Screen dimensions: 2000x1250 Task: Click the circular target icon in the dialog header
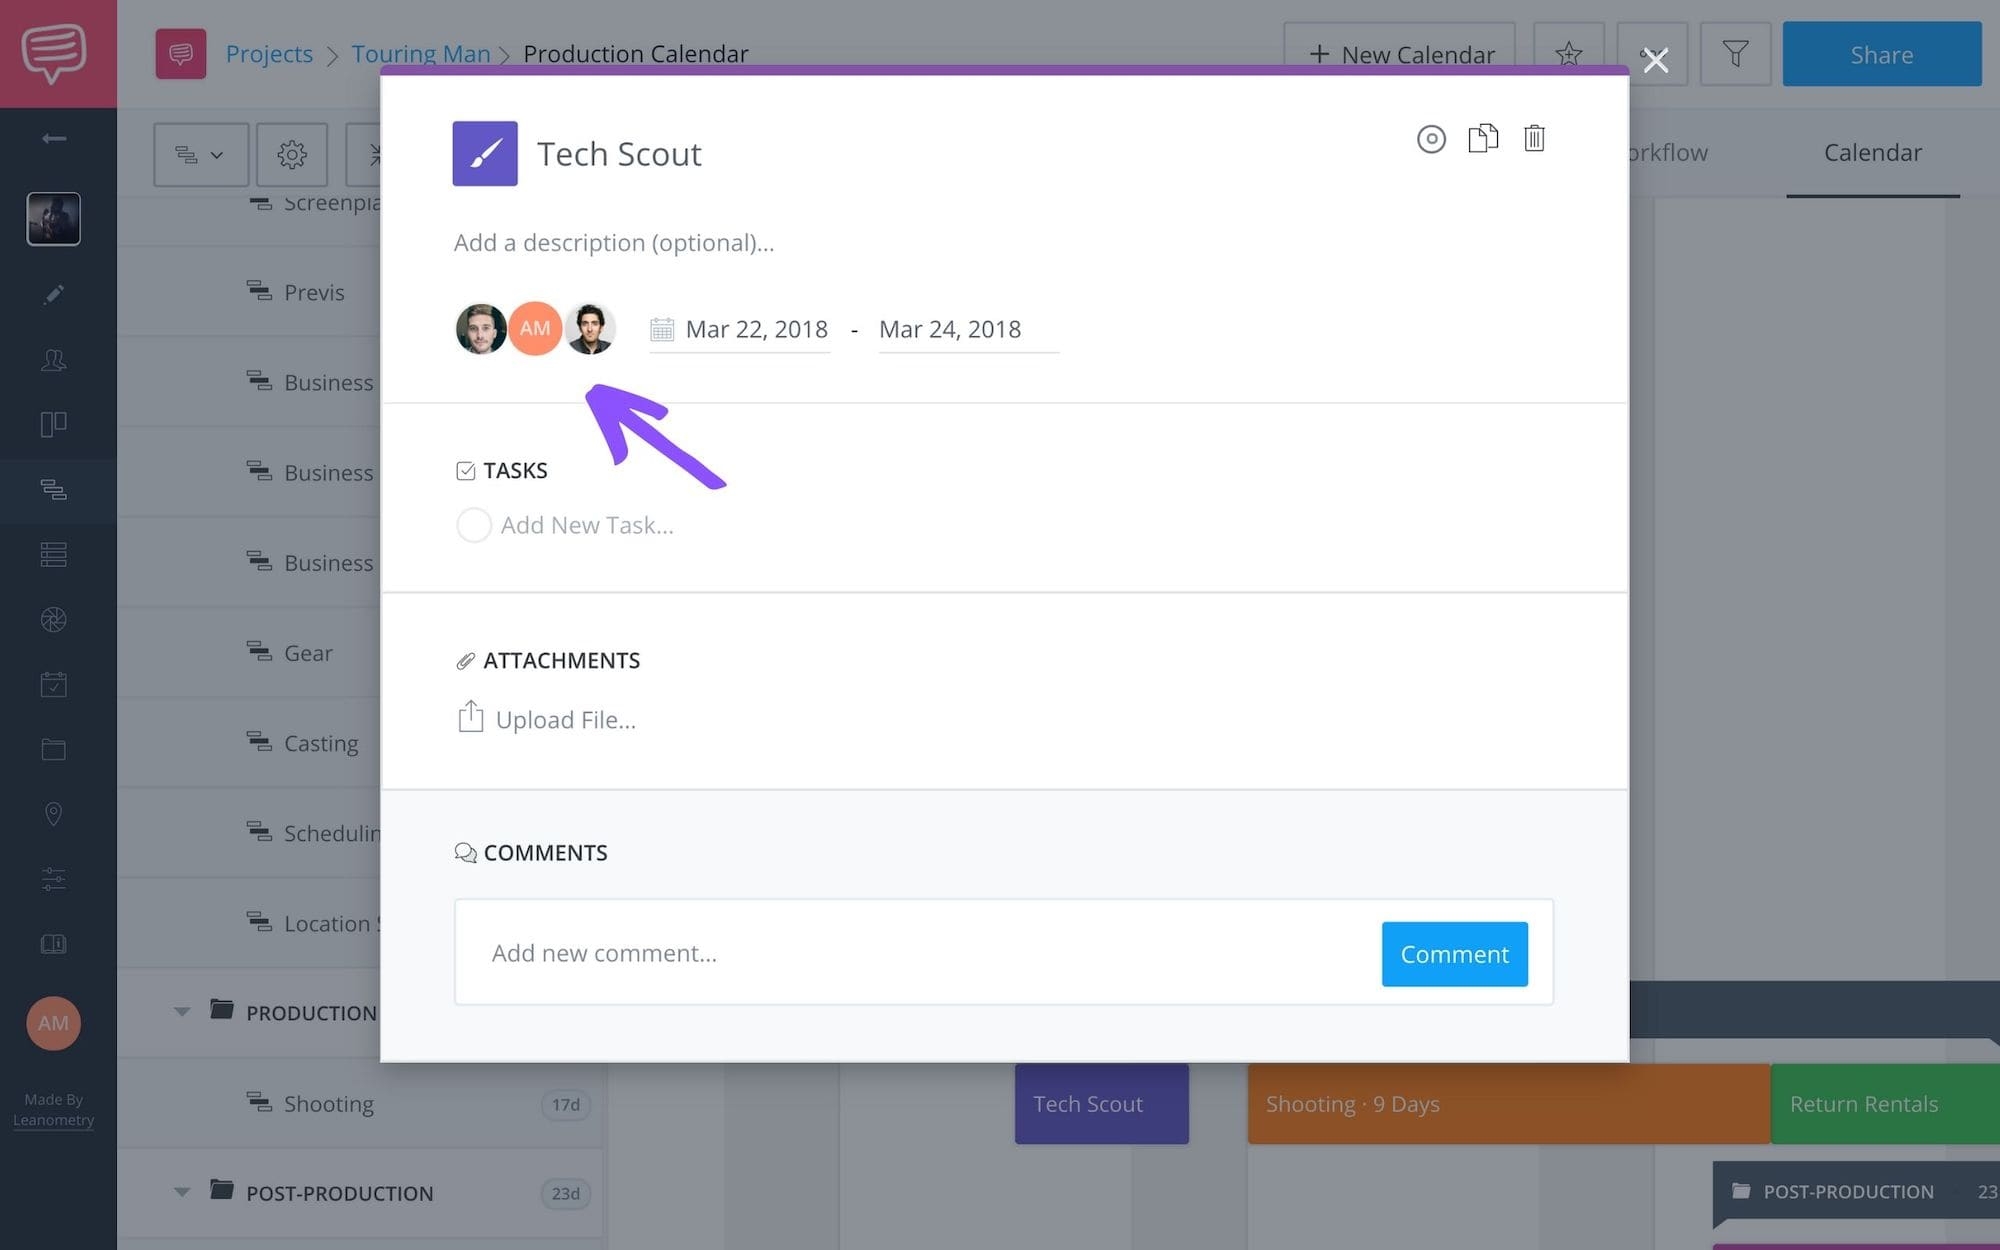[x=1431, y=139]
